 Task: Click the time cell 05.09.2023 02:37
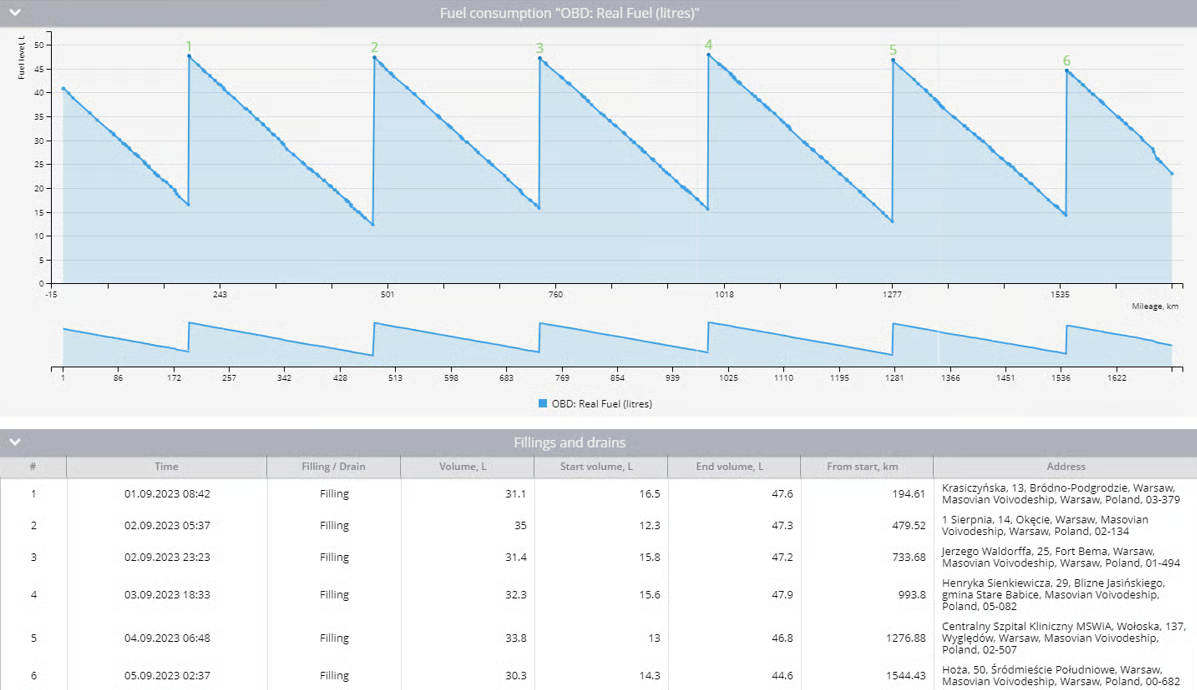point(167,675)
